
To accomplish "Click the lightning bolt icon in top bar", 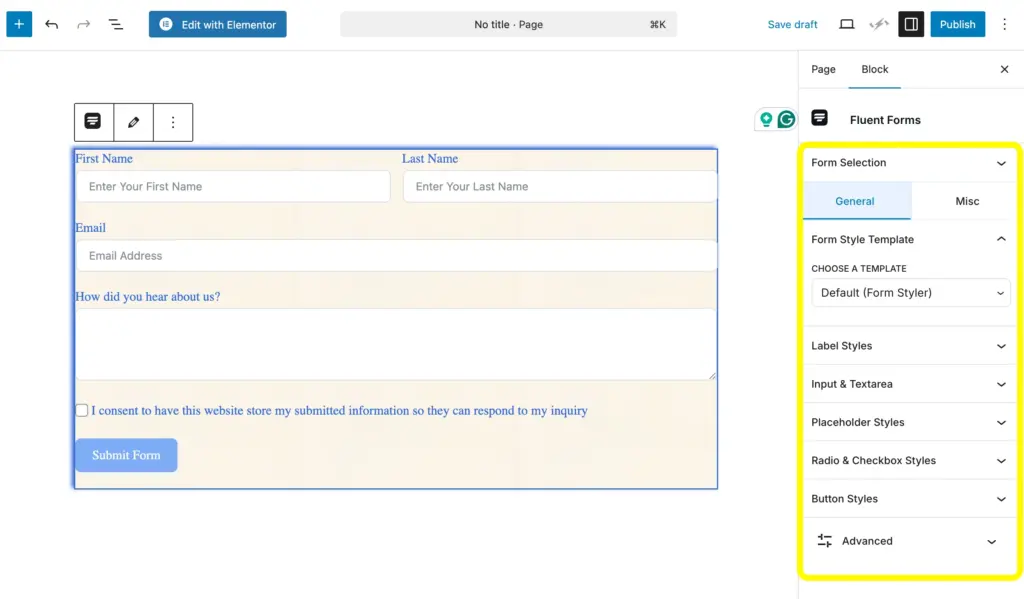I will click(x=879, y=24).
